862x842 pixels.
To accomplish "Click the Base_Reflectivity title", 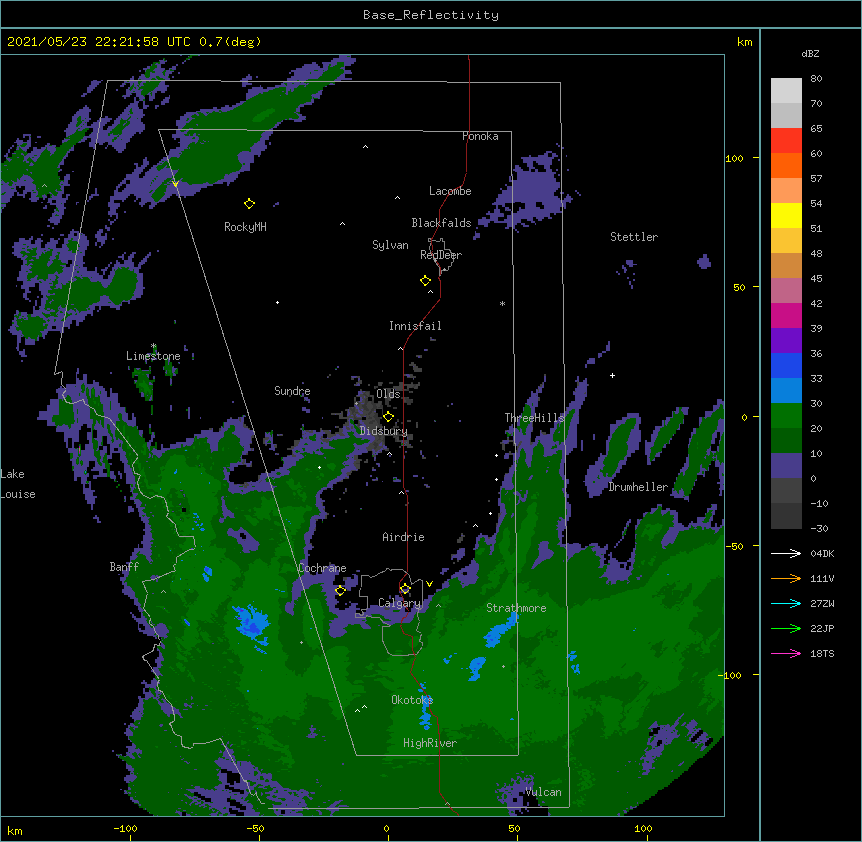I will (x=431, y=15).
